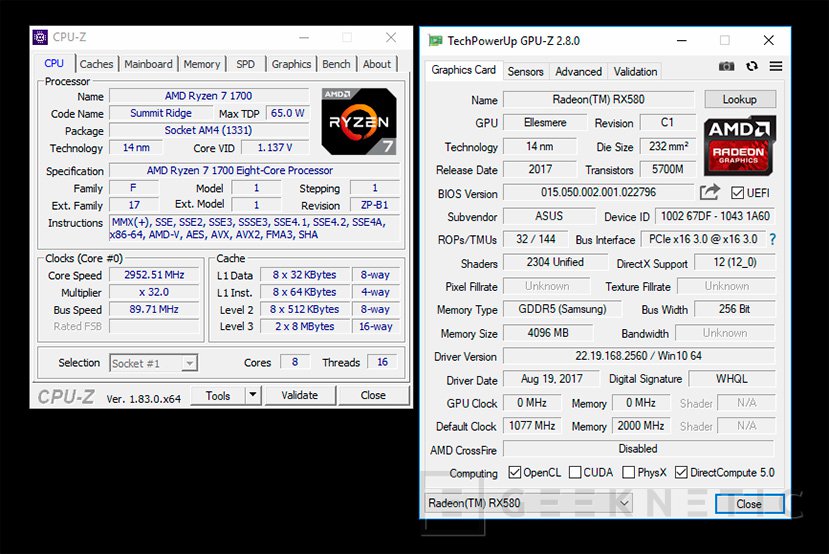Expand the Tools dropdown arrow in CPU-Z
The width and height of the screenshot is (829, 554).
[x=253, y=395]
